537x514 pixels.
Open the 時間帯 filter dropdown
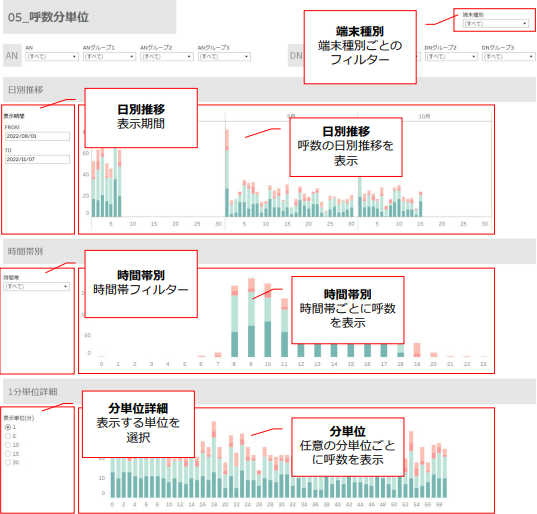tap(36, 287)
